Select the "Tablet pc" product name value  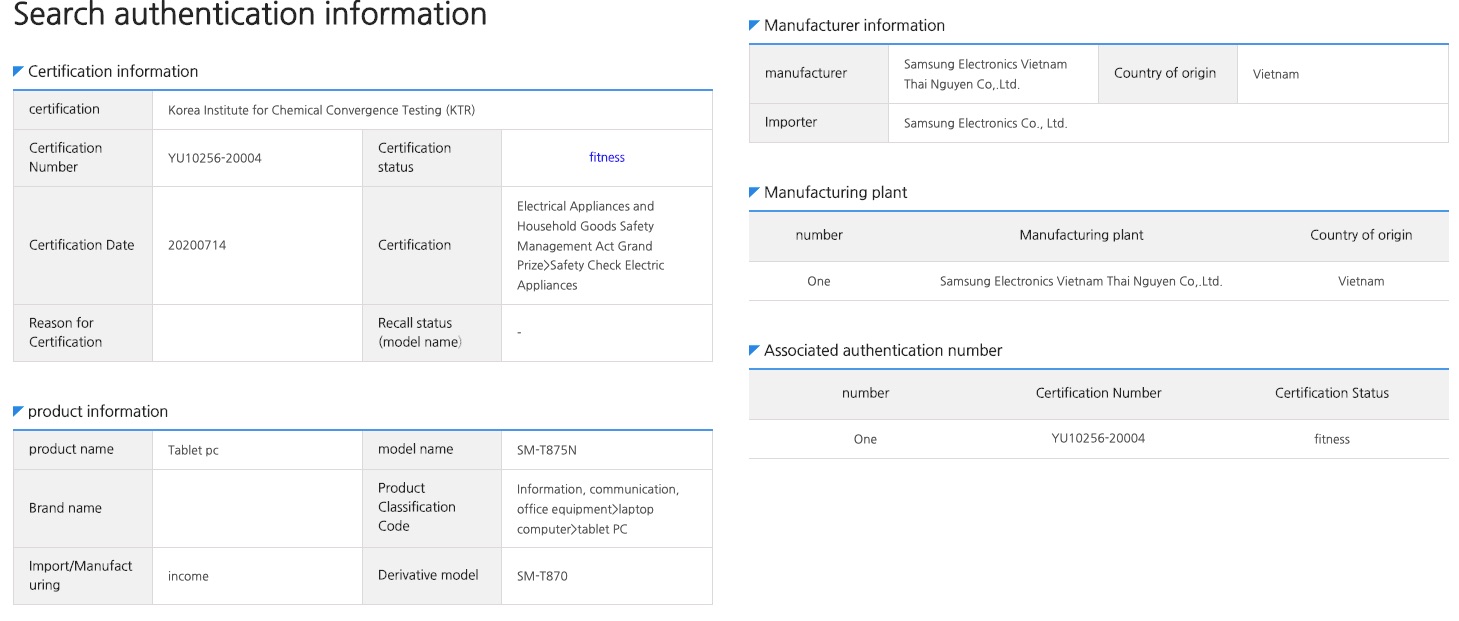coord(193,450)
